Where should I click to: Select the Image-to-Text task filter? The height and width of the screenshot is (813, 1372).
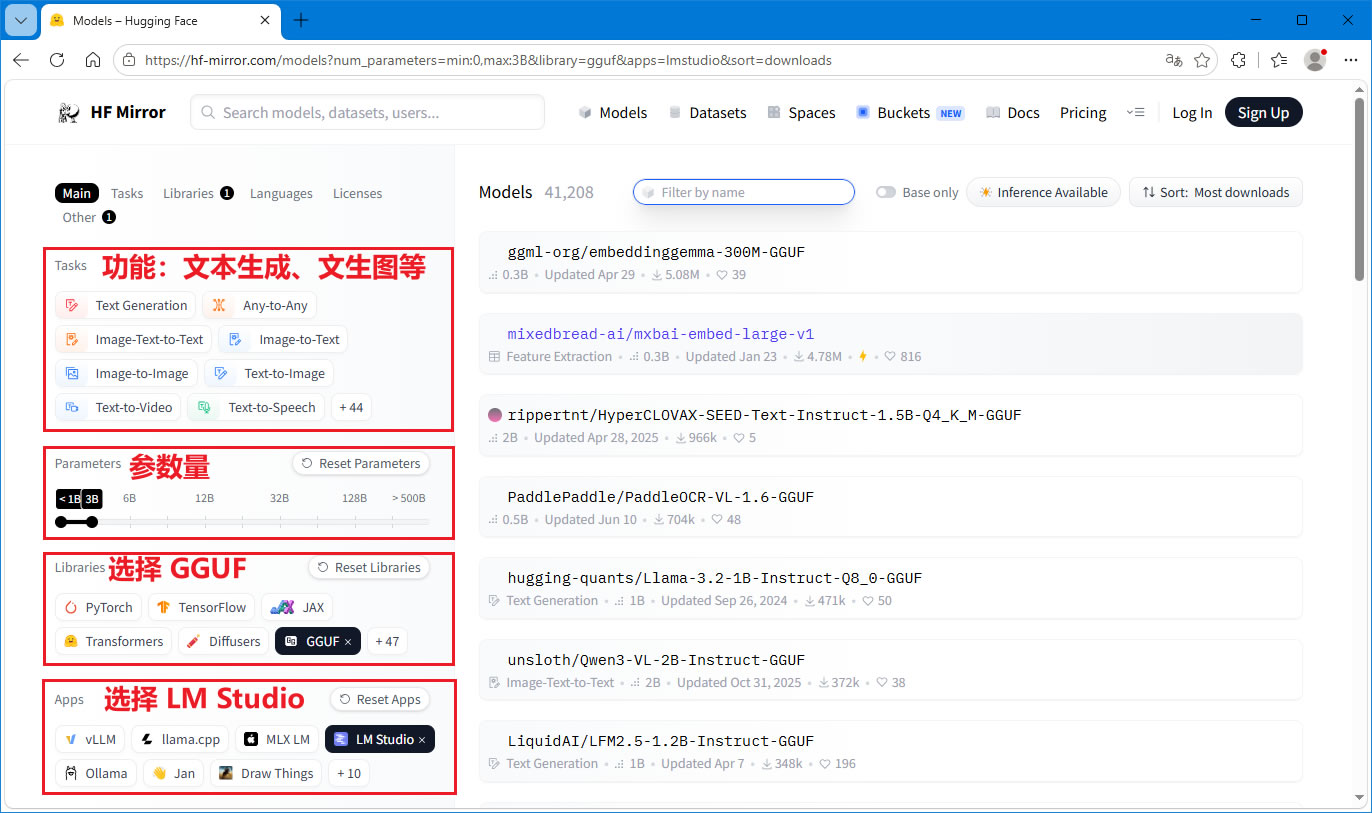(283, 340)
